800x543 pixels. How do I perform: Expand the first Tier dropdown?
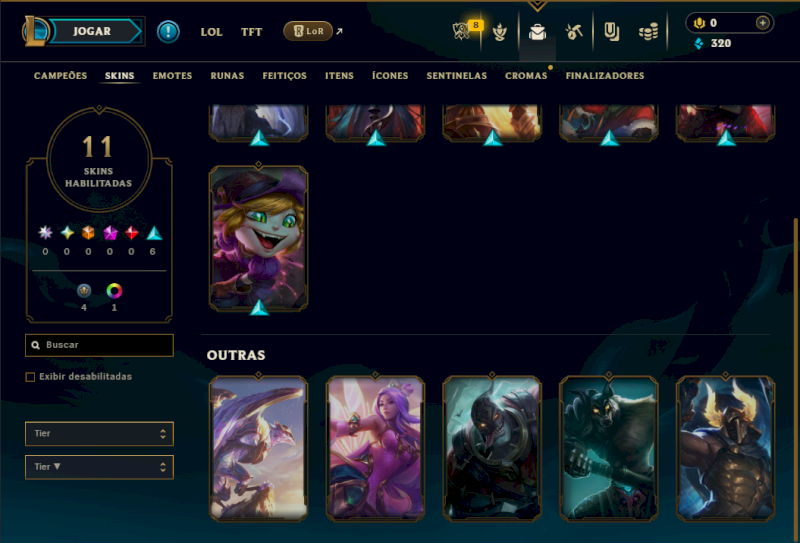(99, 434)
